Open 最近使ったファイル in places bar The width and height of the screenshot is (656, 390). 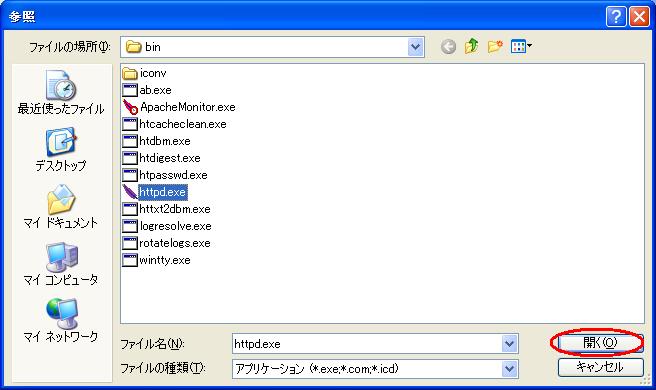point(61,93)
